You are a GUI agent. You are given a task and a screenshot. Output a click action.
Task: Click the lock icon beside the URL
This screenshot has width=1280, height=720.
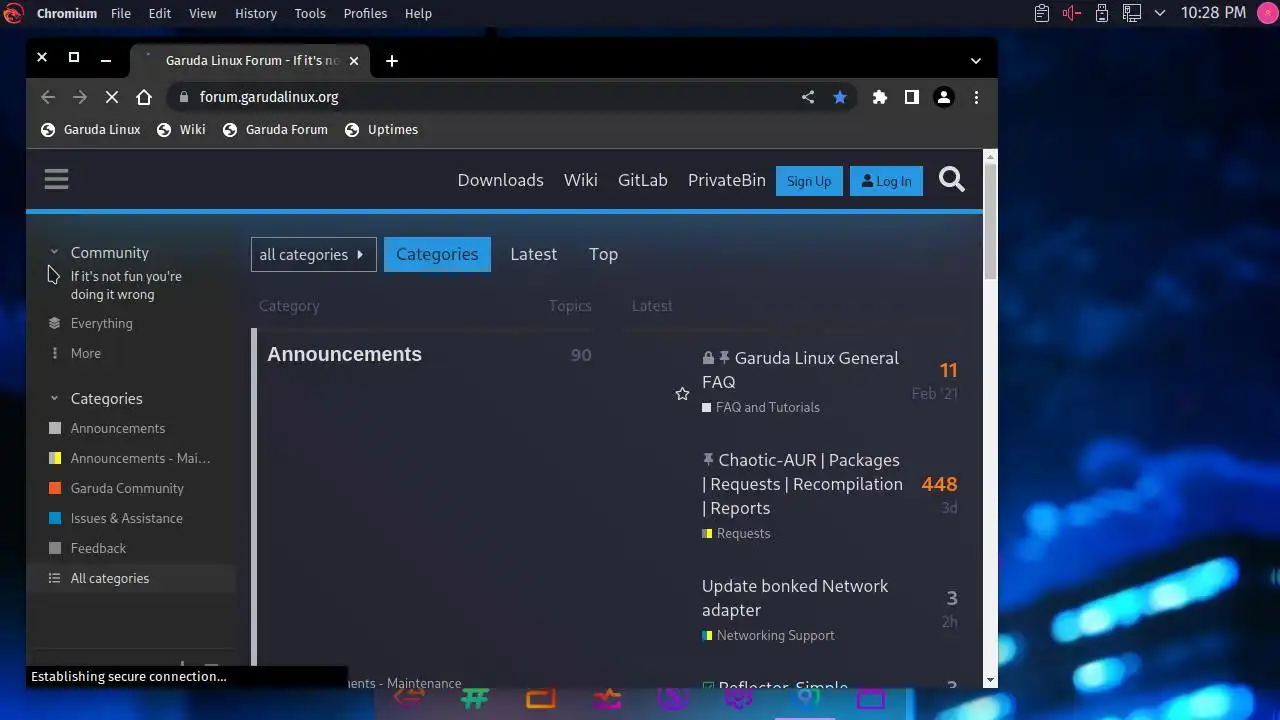[x=182, y=97]
